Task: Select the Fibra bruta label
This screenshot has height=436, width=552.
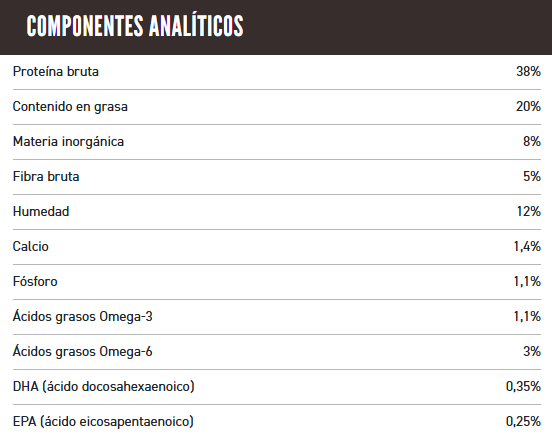Action: click(46, 176)
